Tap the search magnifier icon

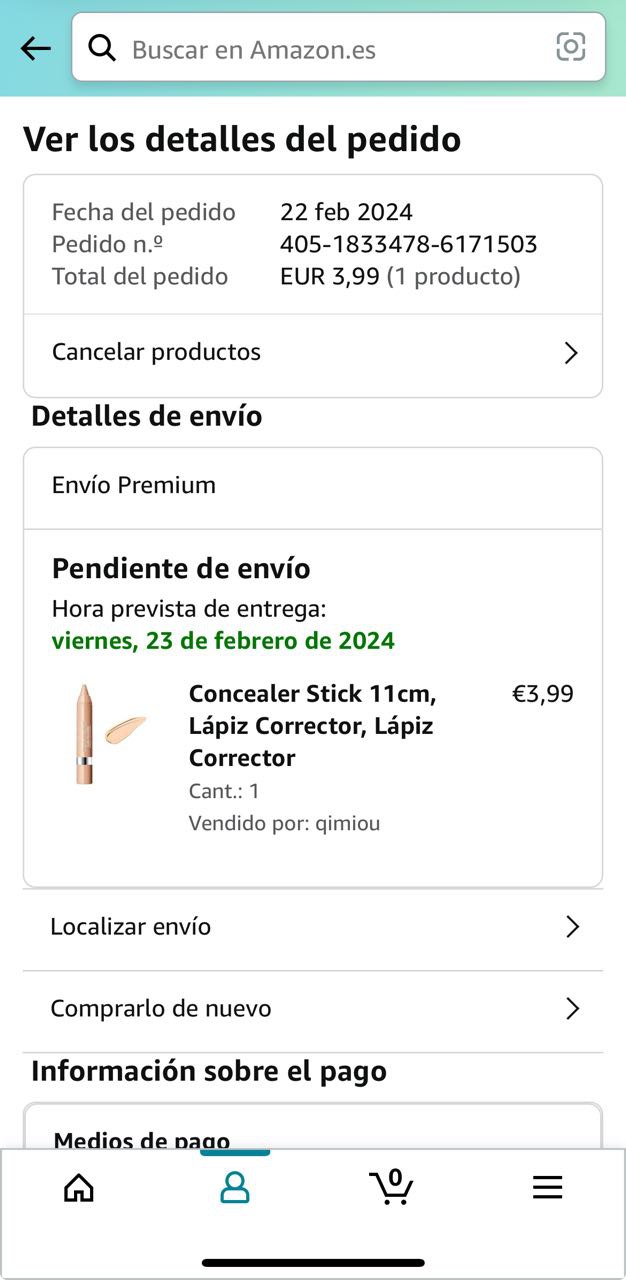(102, 47)
